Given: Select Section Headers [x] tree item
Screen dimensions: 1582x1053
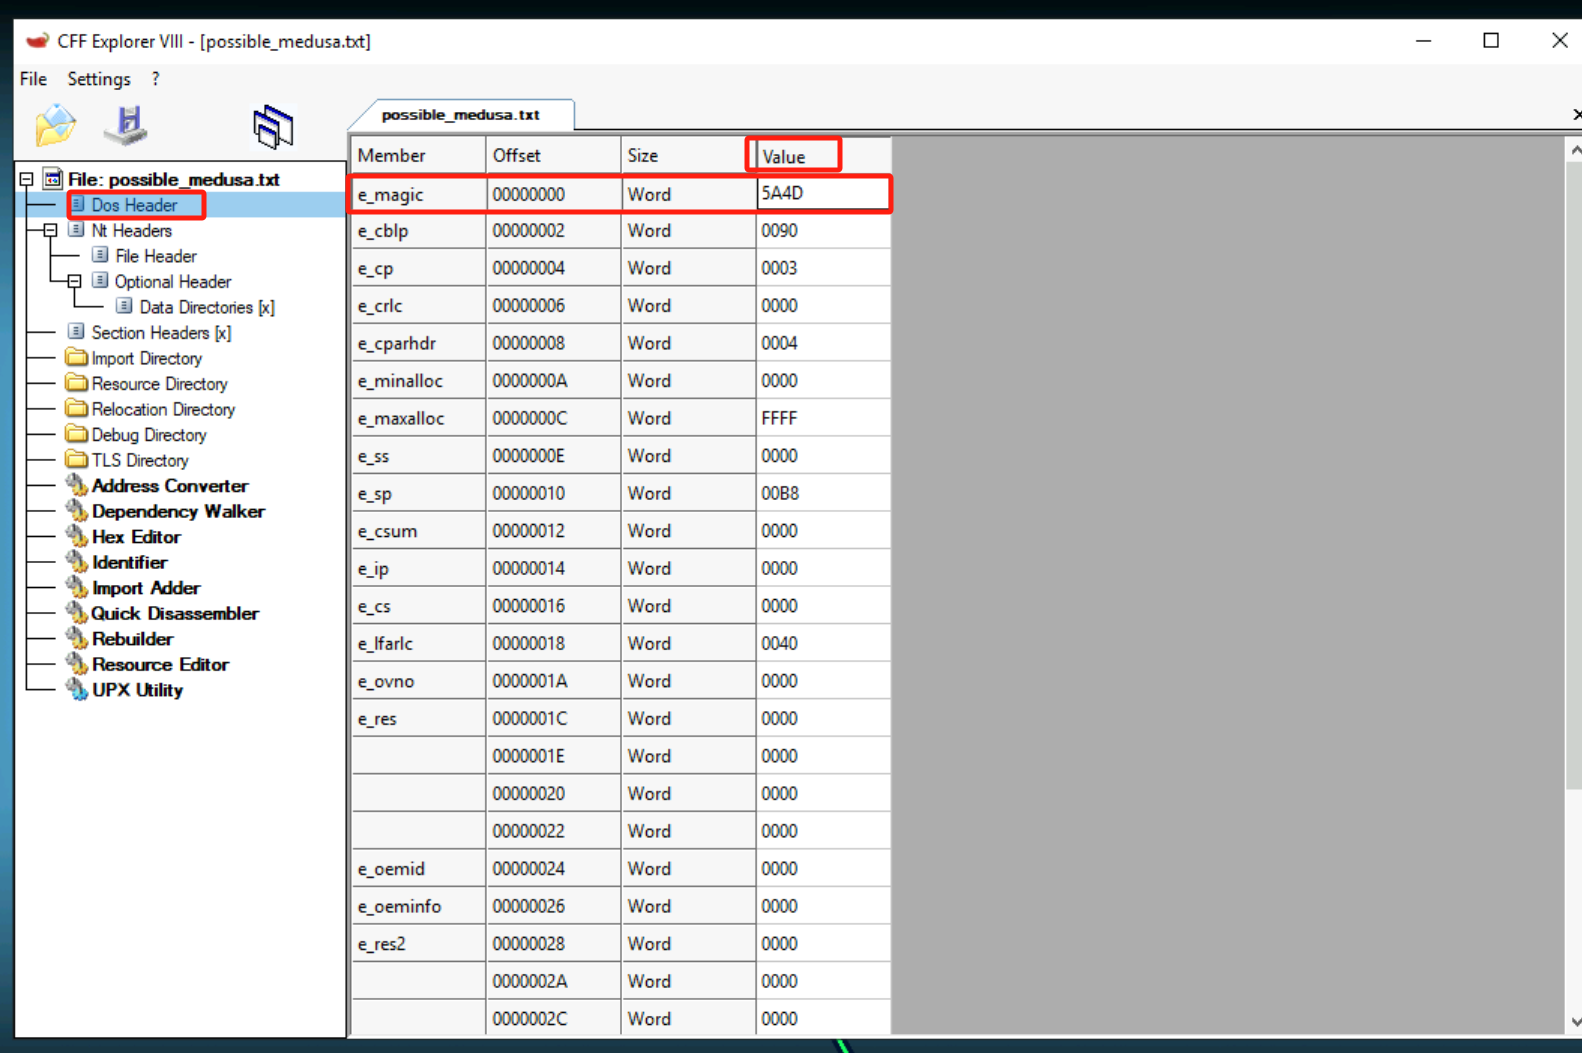Looking at the screenshot, I should coord(161,333).
